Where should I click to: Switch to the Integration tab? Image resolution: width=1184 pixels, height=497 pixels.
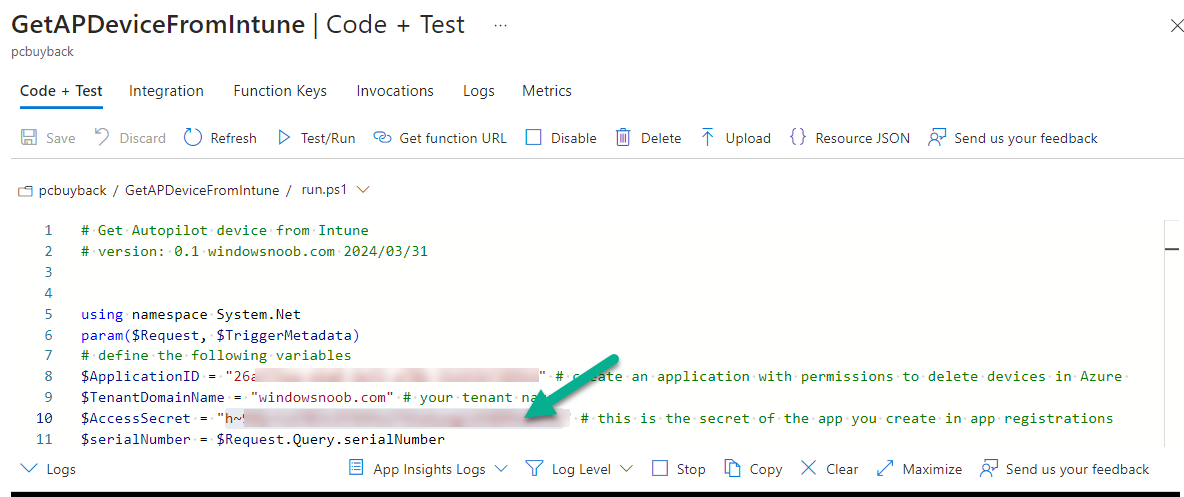click(166, 91)
